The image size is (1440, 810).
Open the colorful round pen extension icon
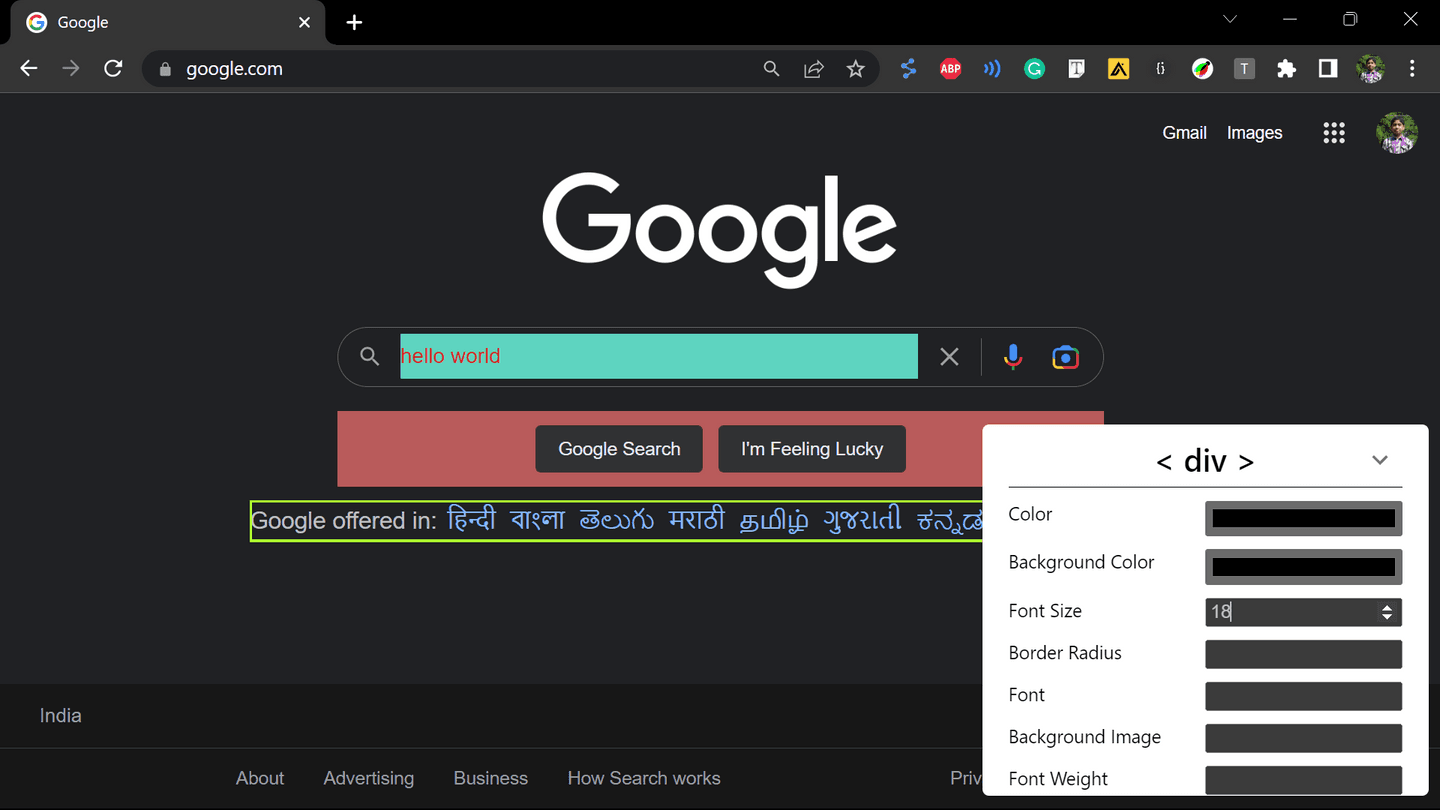pyautogui.click(x=1202, y=69)
